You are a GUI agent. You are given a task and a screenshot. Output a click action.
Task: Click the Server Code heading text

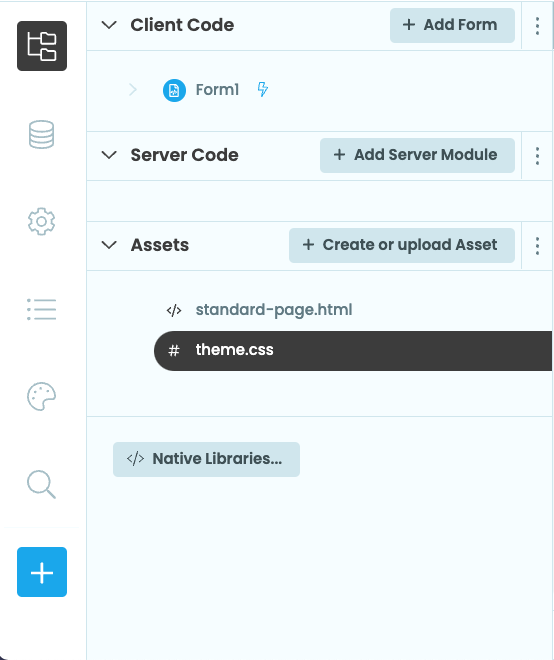pos(184,155)
